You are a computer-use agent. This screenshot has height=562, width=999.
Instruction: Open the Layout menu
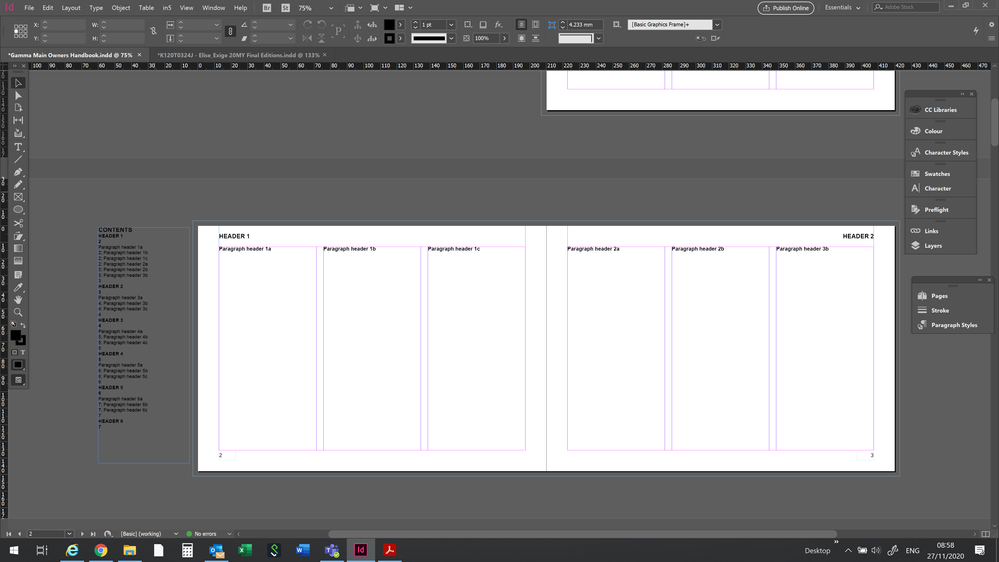71,8
